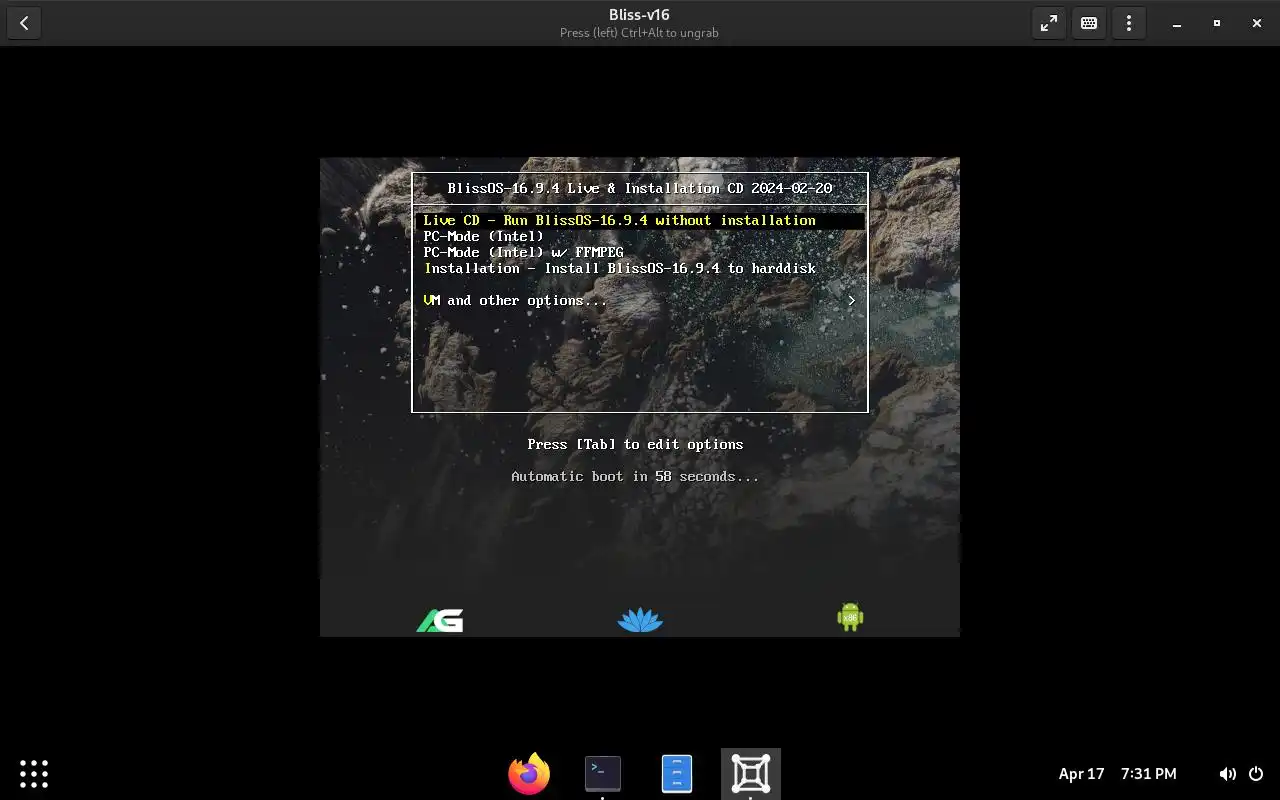The height and width of the screenshot is (800, 1280).
Task: Minimize the Bliss-v16 window
Action: [1177, 23]
